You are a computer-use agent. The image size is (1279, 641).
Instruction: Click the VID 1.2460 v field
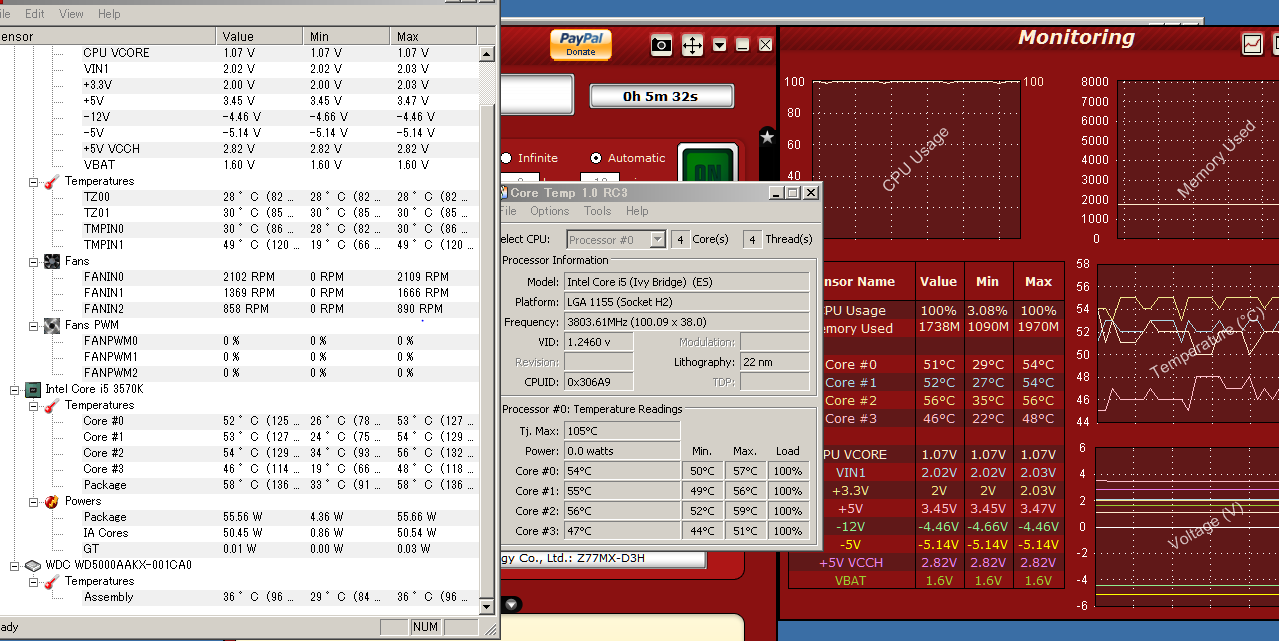pos(599,342)
